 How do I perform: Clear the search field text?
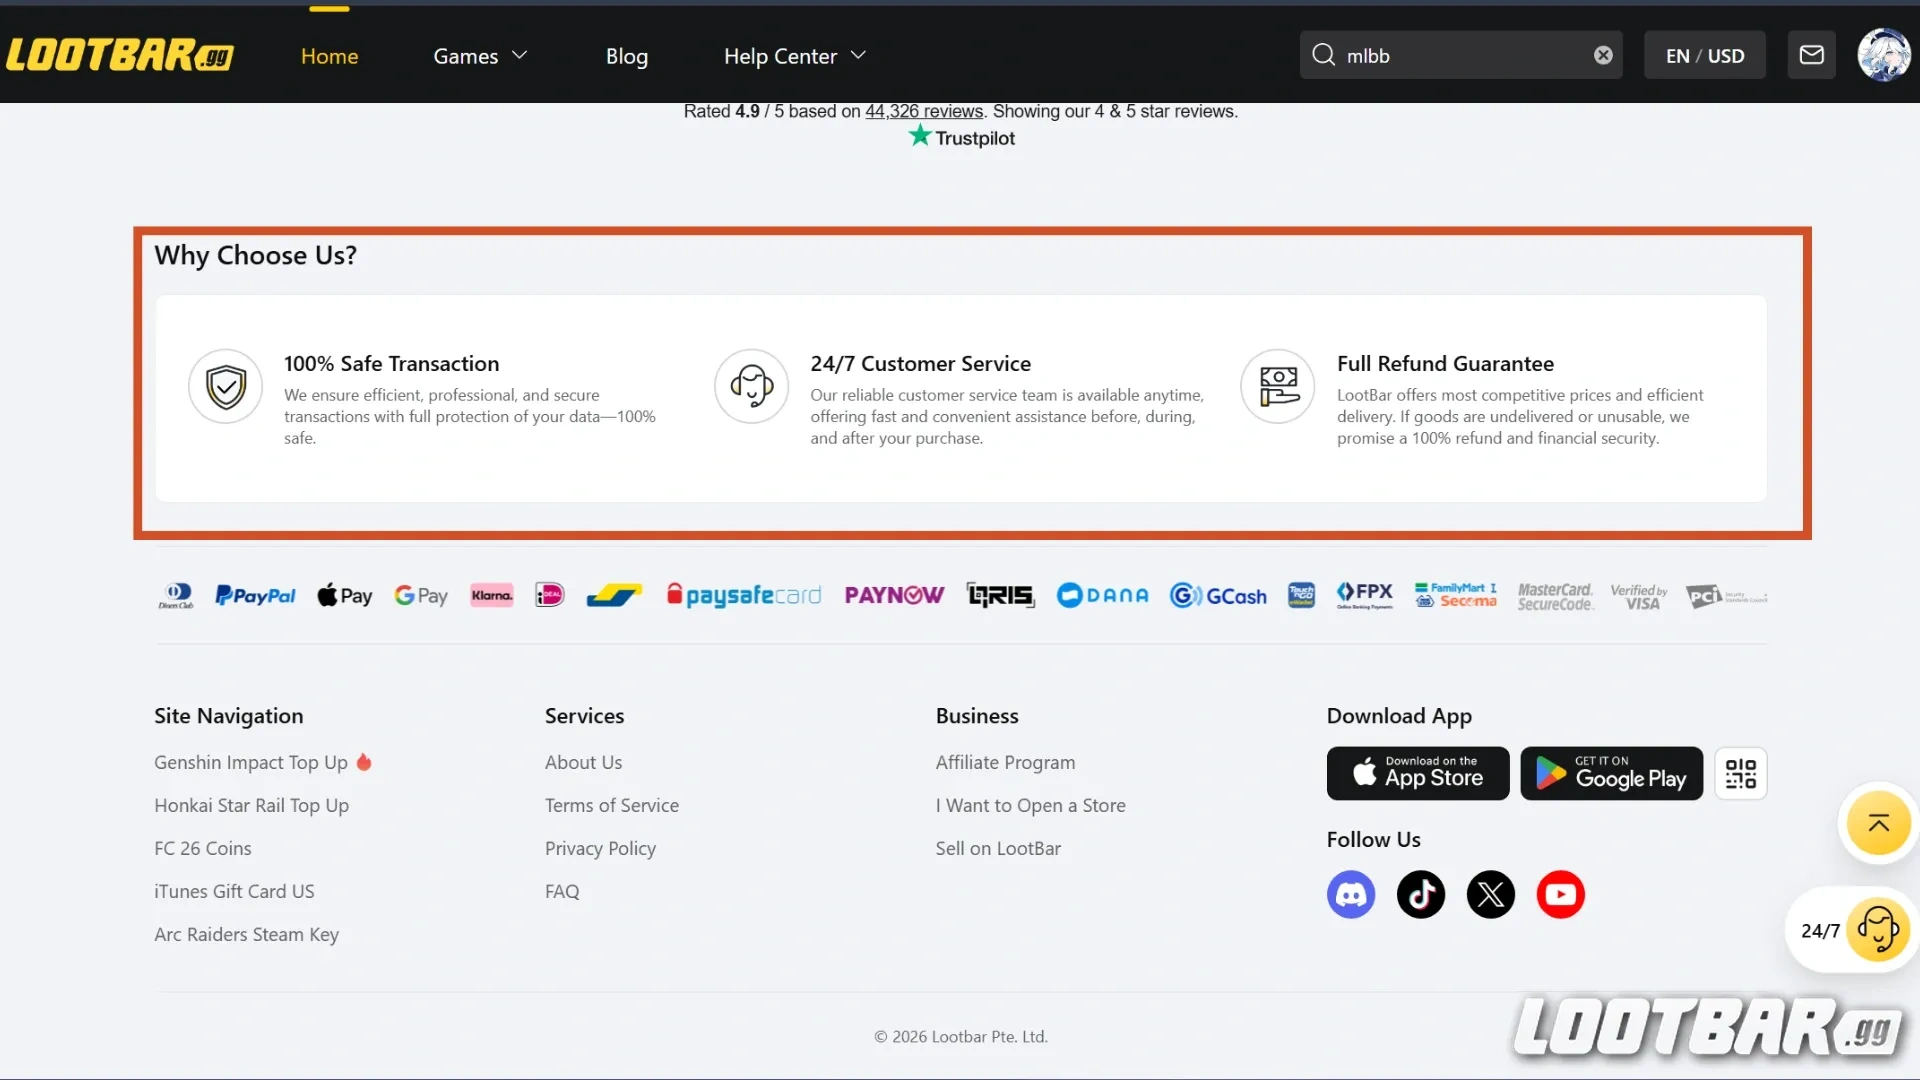(x=1603, y=55)
